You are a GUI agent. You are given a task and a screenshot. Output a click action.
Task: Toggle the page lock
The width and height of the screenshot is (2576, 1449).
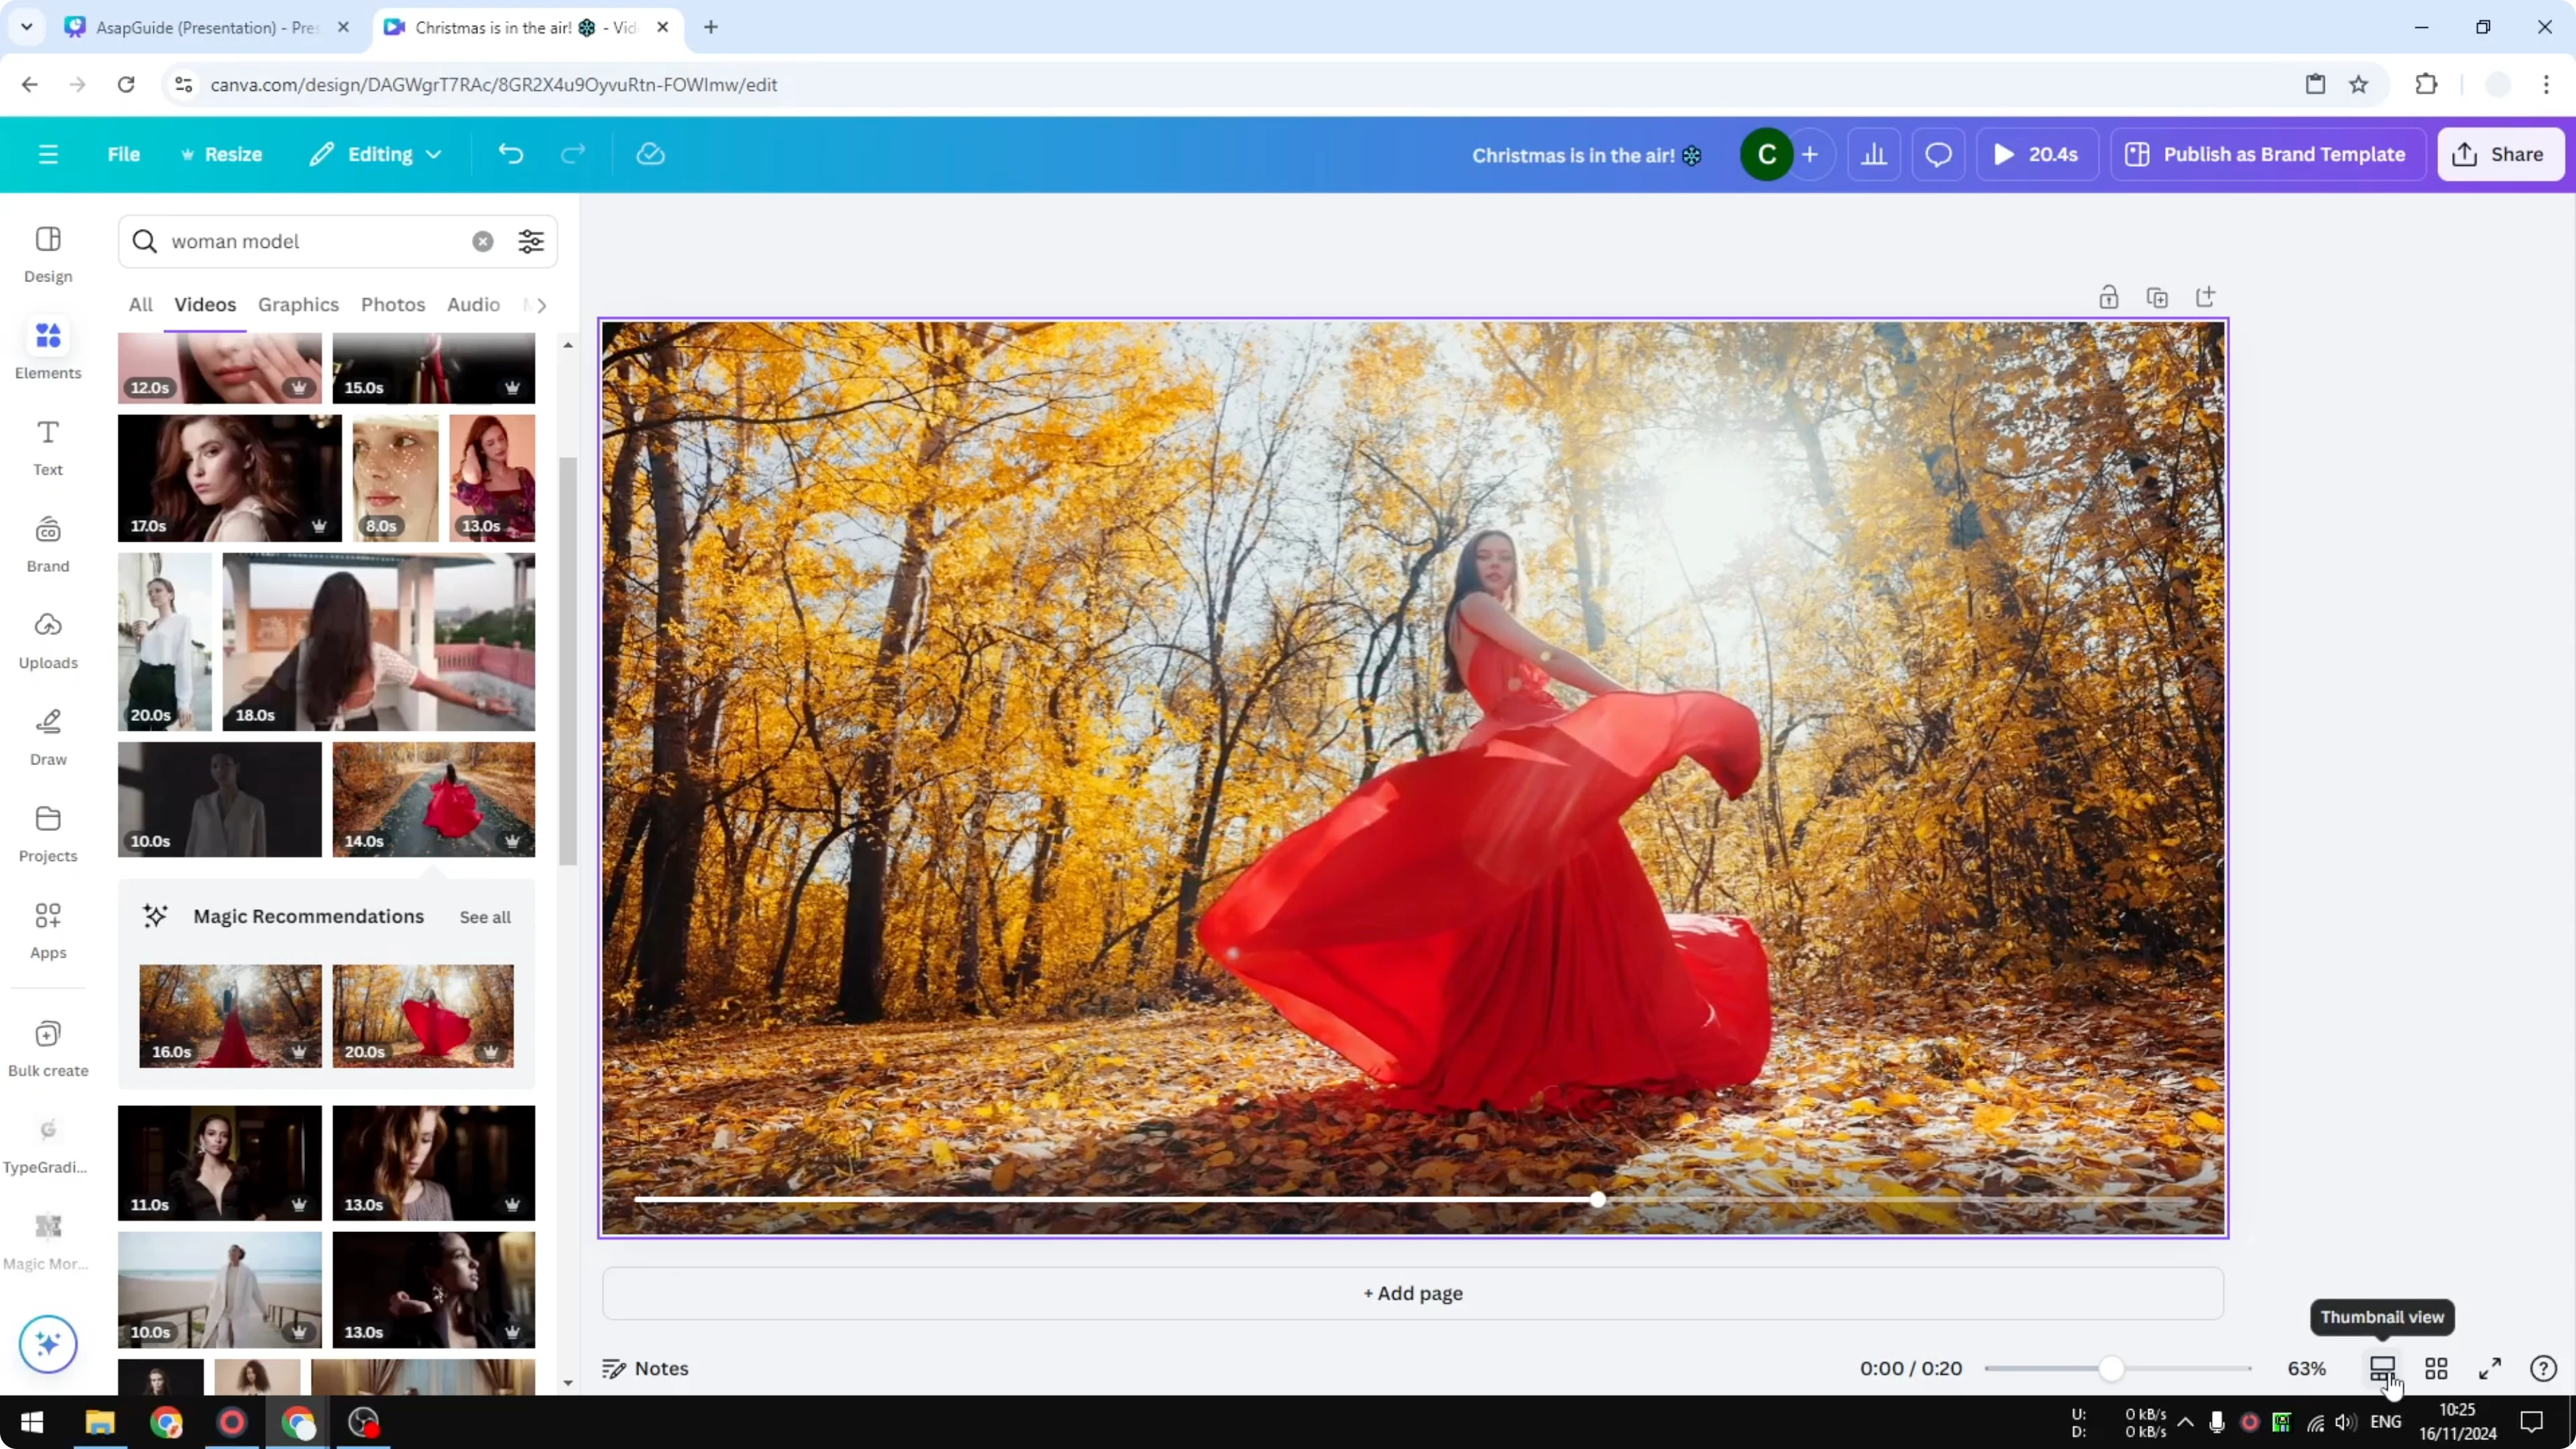(x=2109, y=297)
